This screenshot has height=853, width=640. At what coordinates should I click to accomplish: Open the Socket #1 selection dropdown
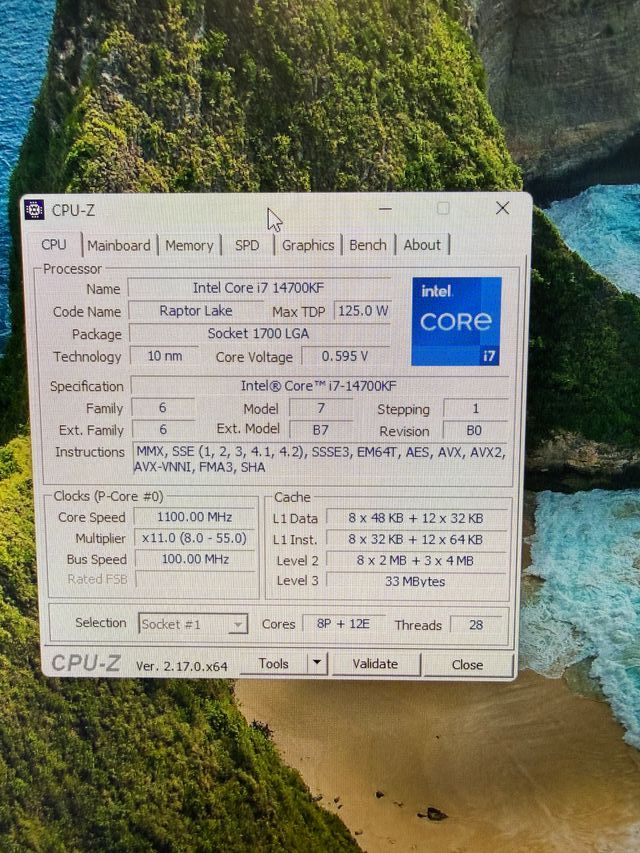(193, 623)
